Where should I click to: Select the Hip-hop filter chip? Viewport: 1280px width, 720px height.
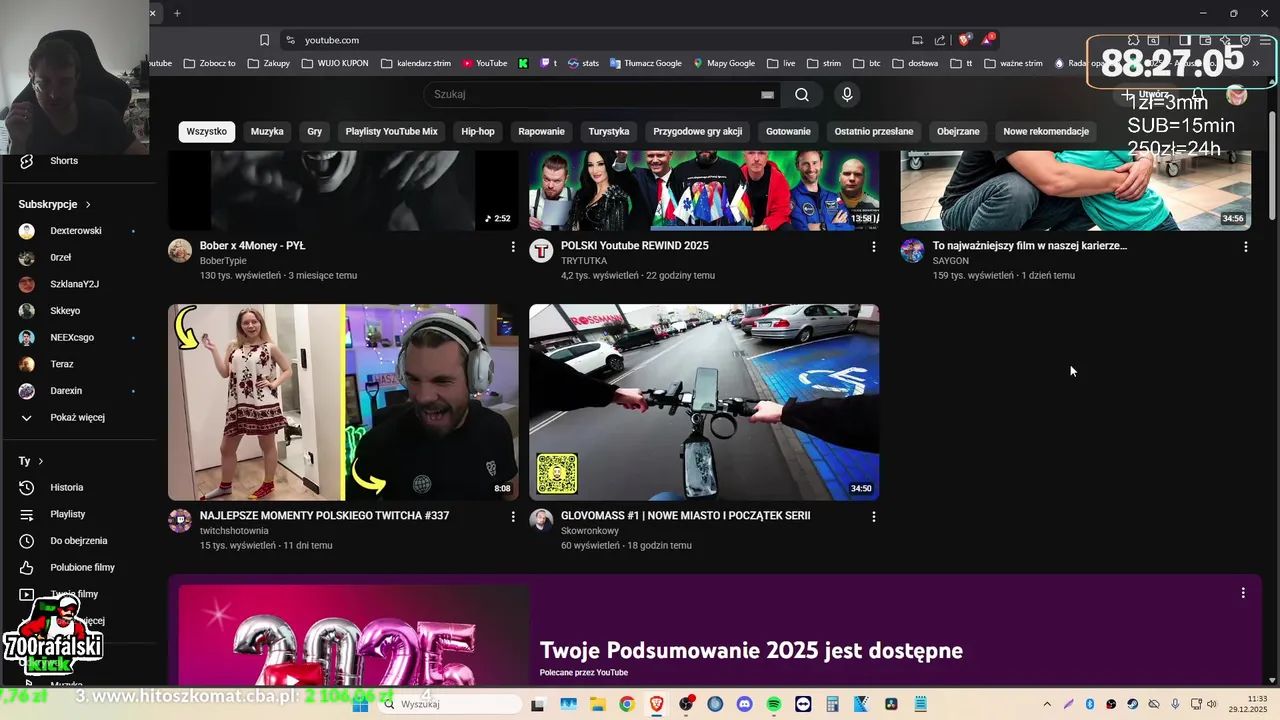click(x=478, y=131)
